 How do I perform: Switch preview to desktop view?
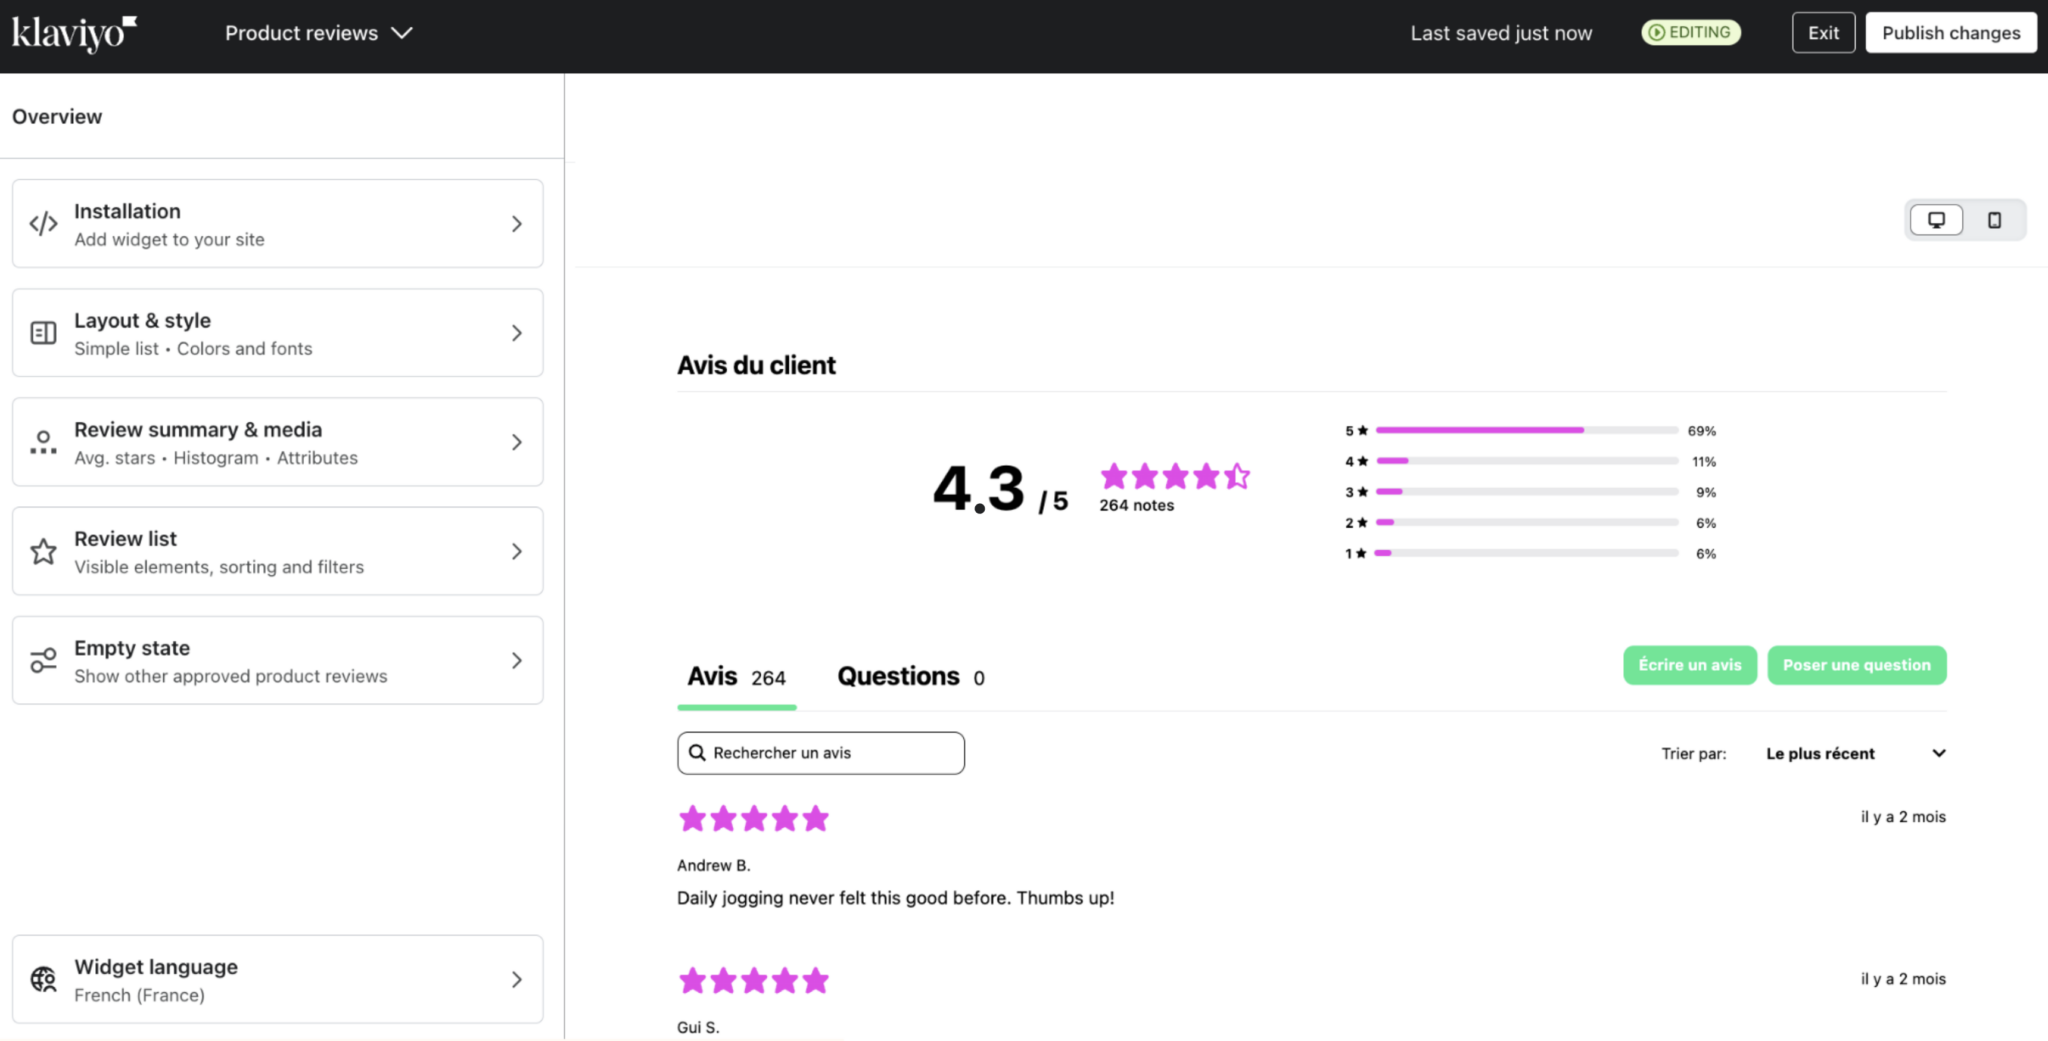point(1938,219)
